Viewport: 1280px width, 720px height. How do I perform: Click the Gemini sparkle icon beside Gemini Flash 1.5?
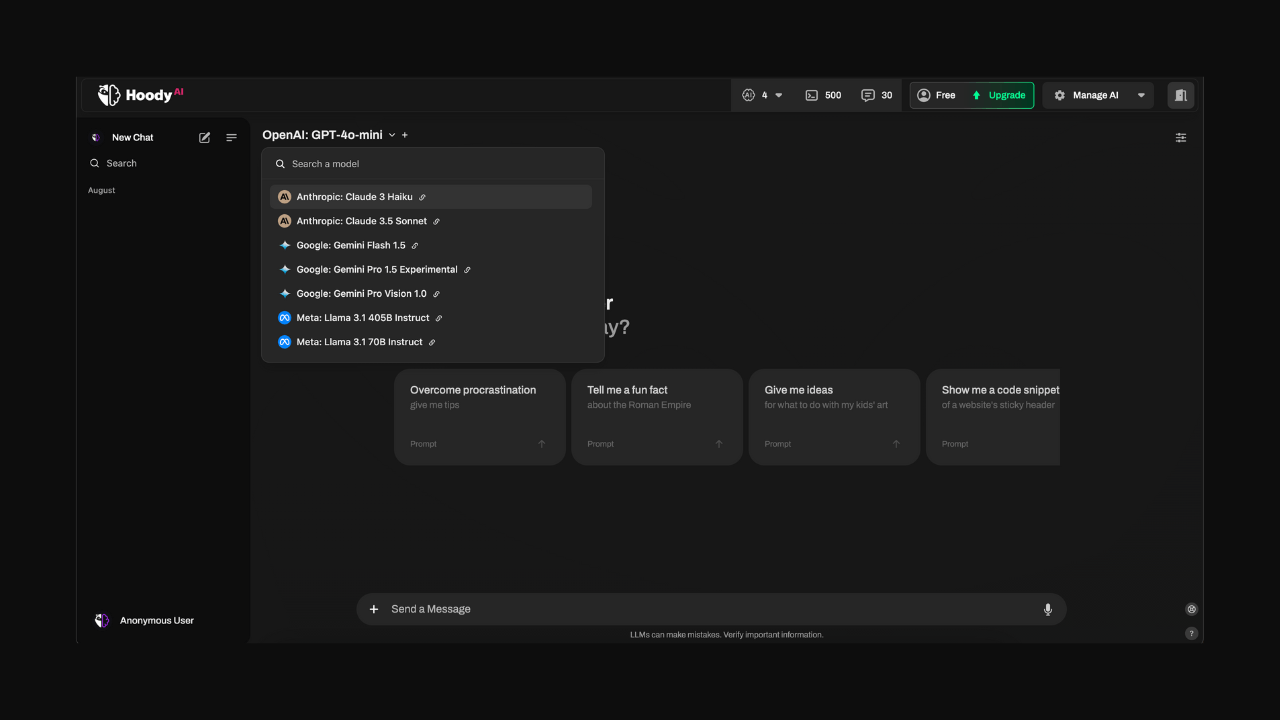tap(284, 245)
